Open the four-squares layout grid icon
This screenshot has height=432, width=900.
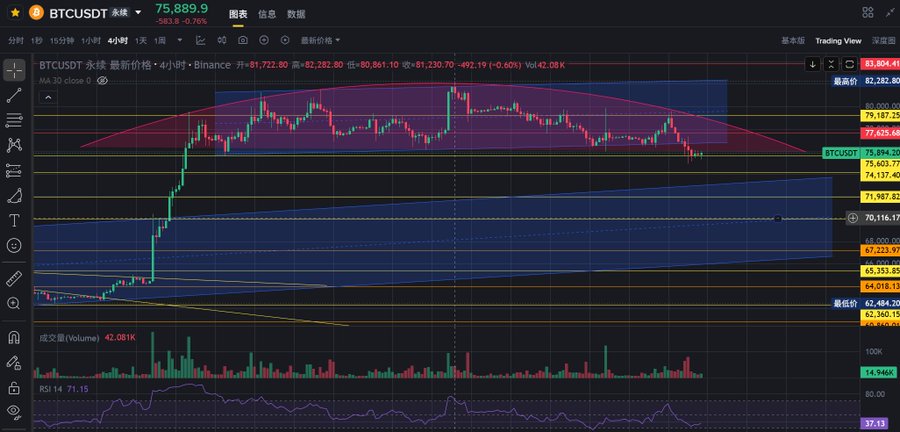pos(868,13)
